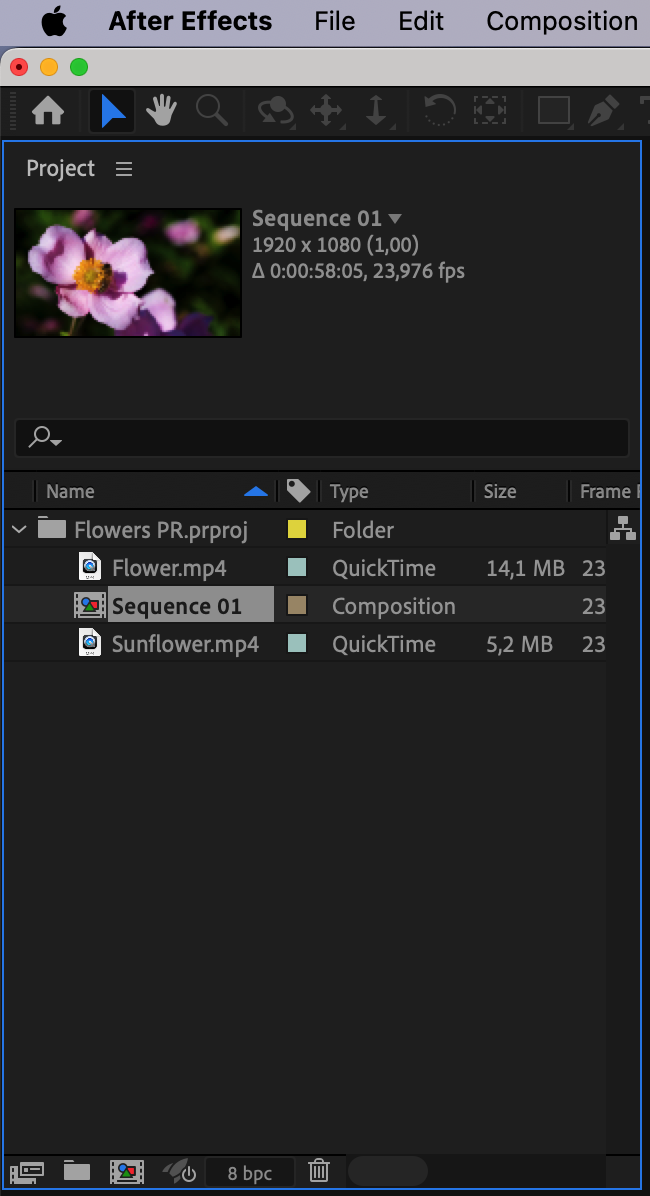Select the Rotation tool
Screen dimensions: 650x1196
439,111
